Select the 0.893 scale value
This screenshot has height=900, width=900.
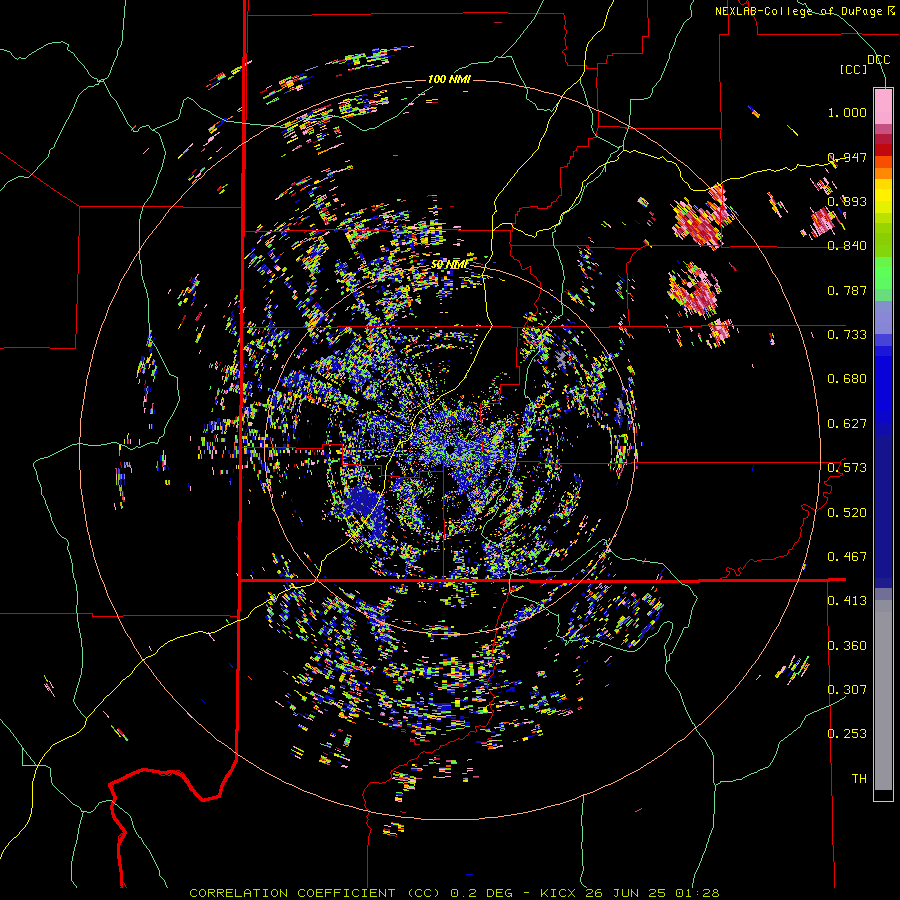(x=847, y=201)
